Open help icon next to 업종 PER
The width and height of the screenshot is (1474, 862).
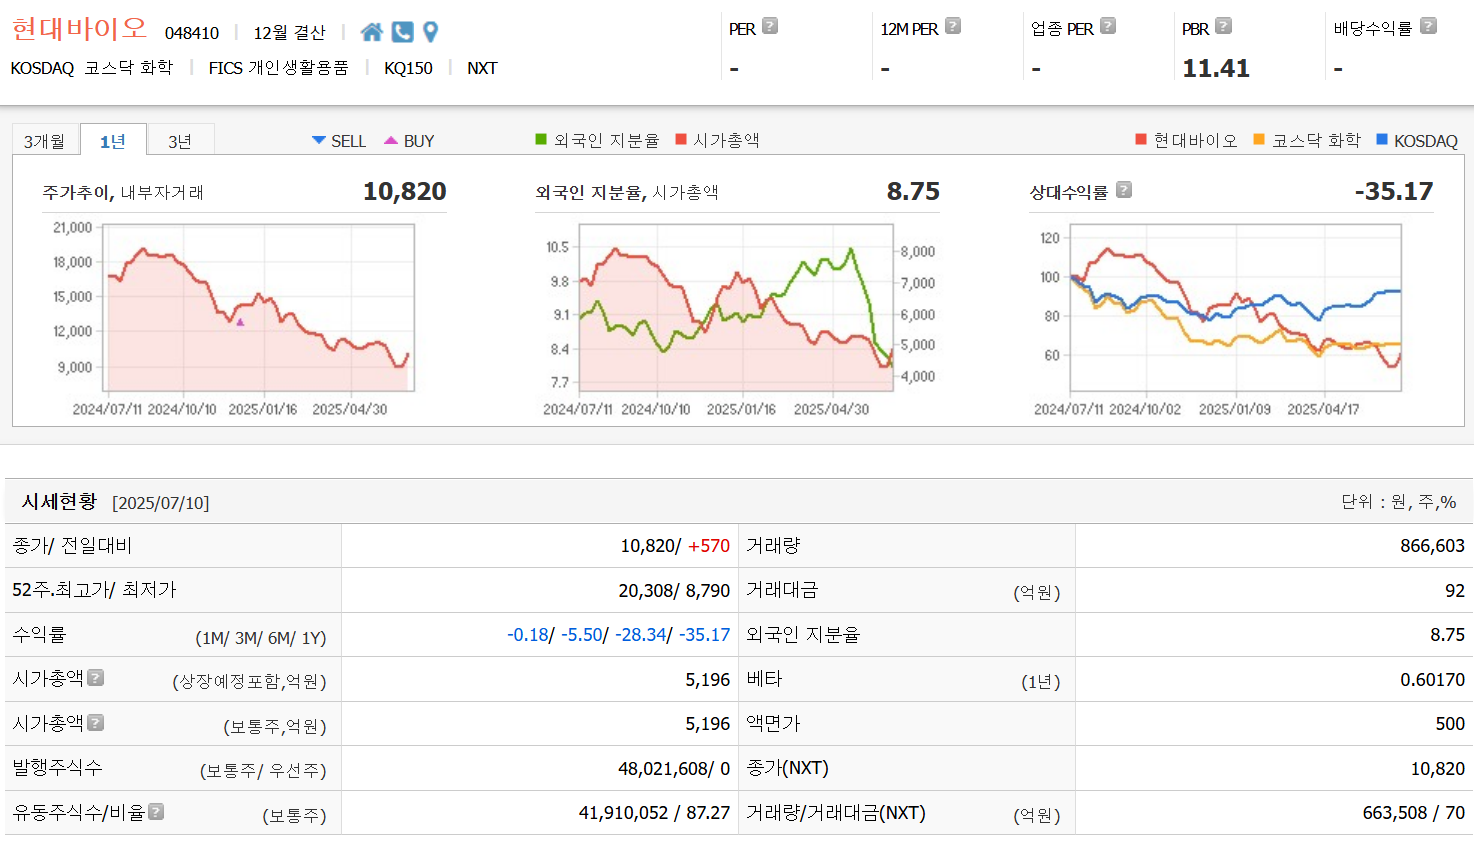tap(1108, 26)
